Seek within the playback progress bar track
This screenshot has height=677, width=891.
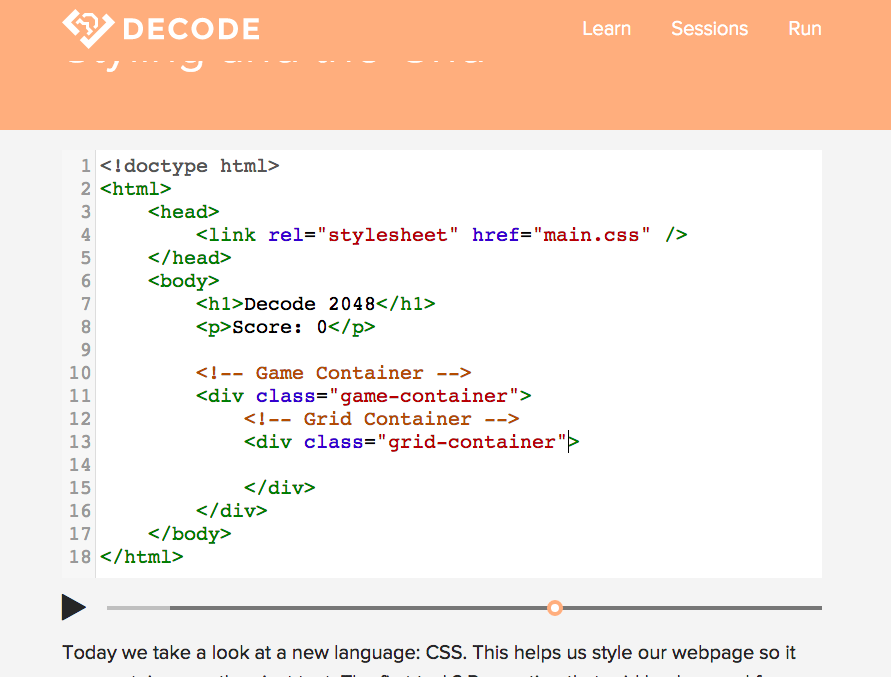(x=464, y=608)
